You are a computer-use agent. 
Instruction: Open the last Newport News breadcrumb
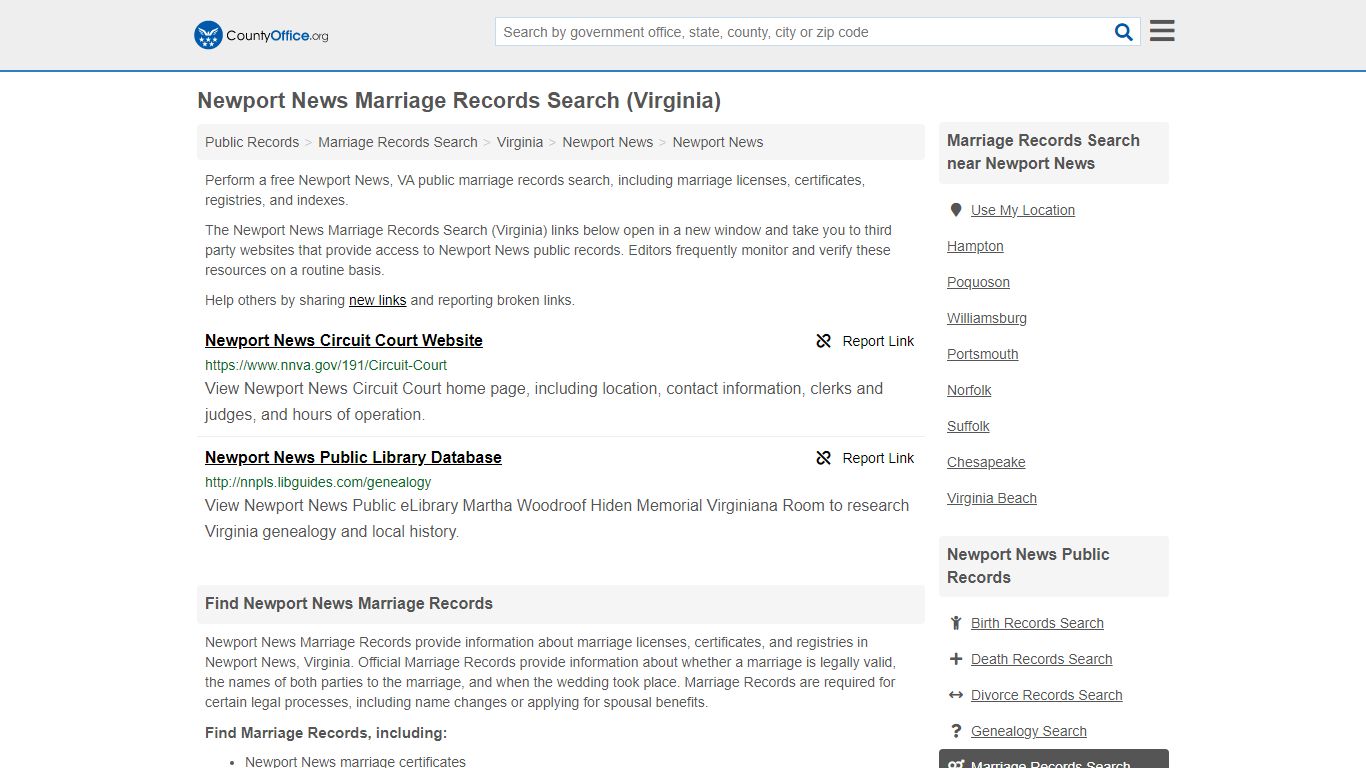tap(718, 142)
